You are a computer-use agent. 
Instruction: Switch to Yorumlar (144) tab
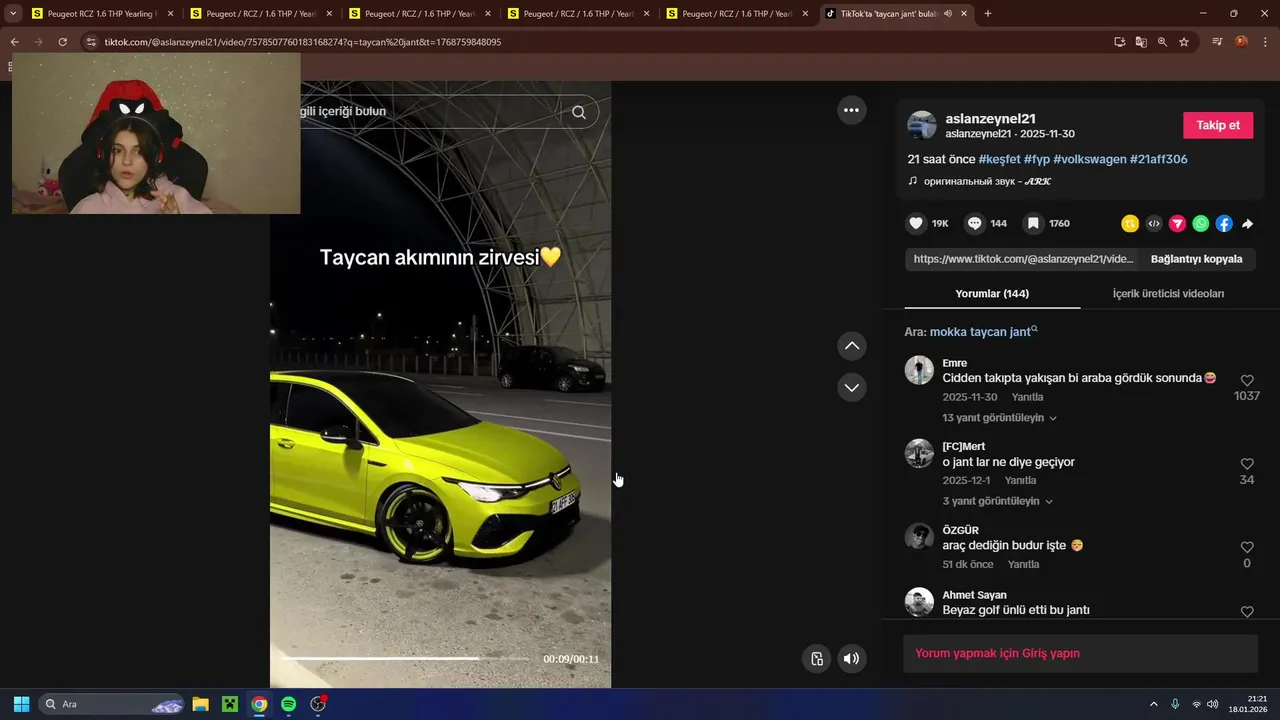pyautogui.click(x=992, y=293)
